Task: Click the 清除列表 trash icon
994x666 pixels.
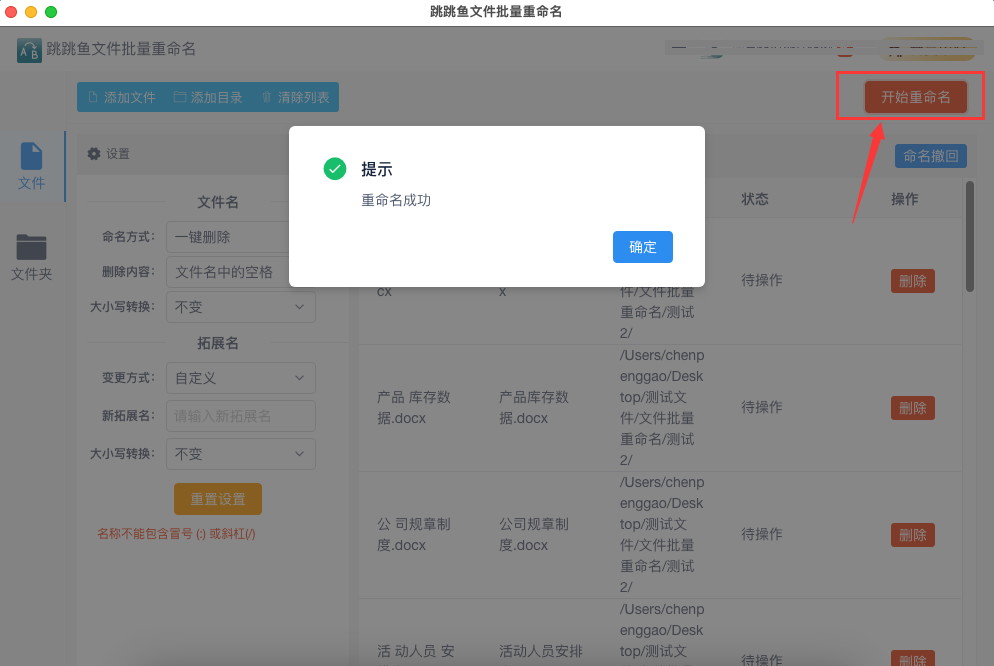Action: 266,97
